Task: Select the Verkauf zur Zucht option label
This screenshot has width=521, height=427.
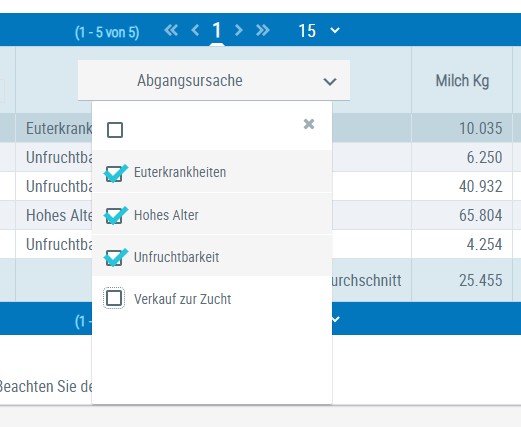Action: coord(182,299)
